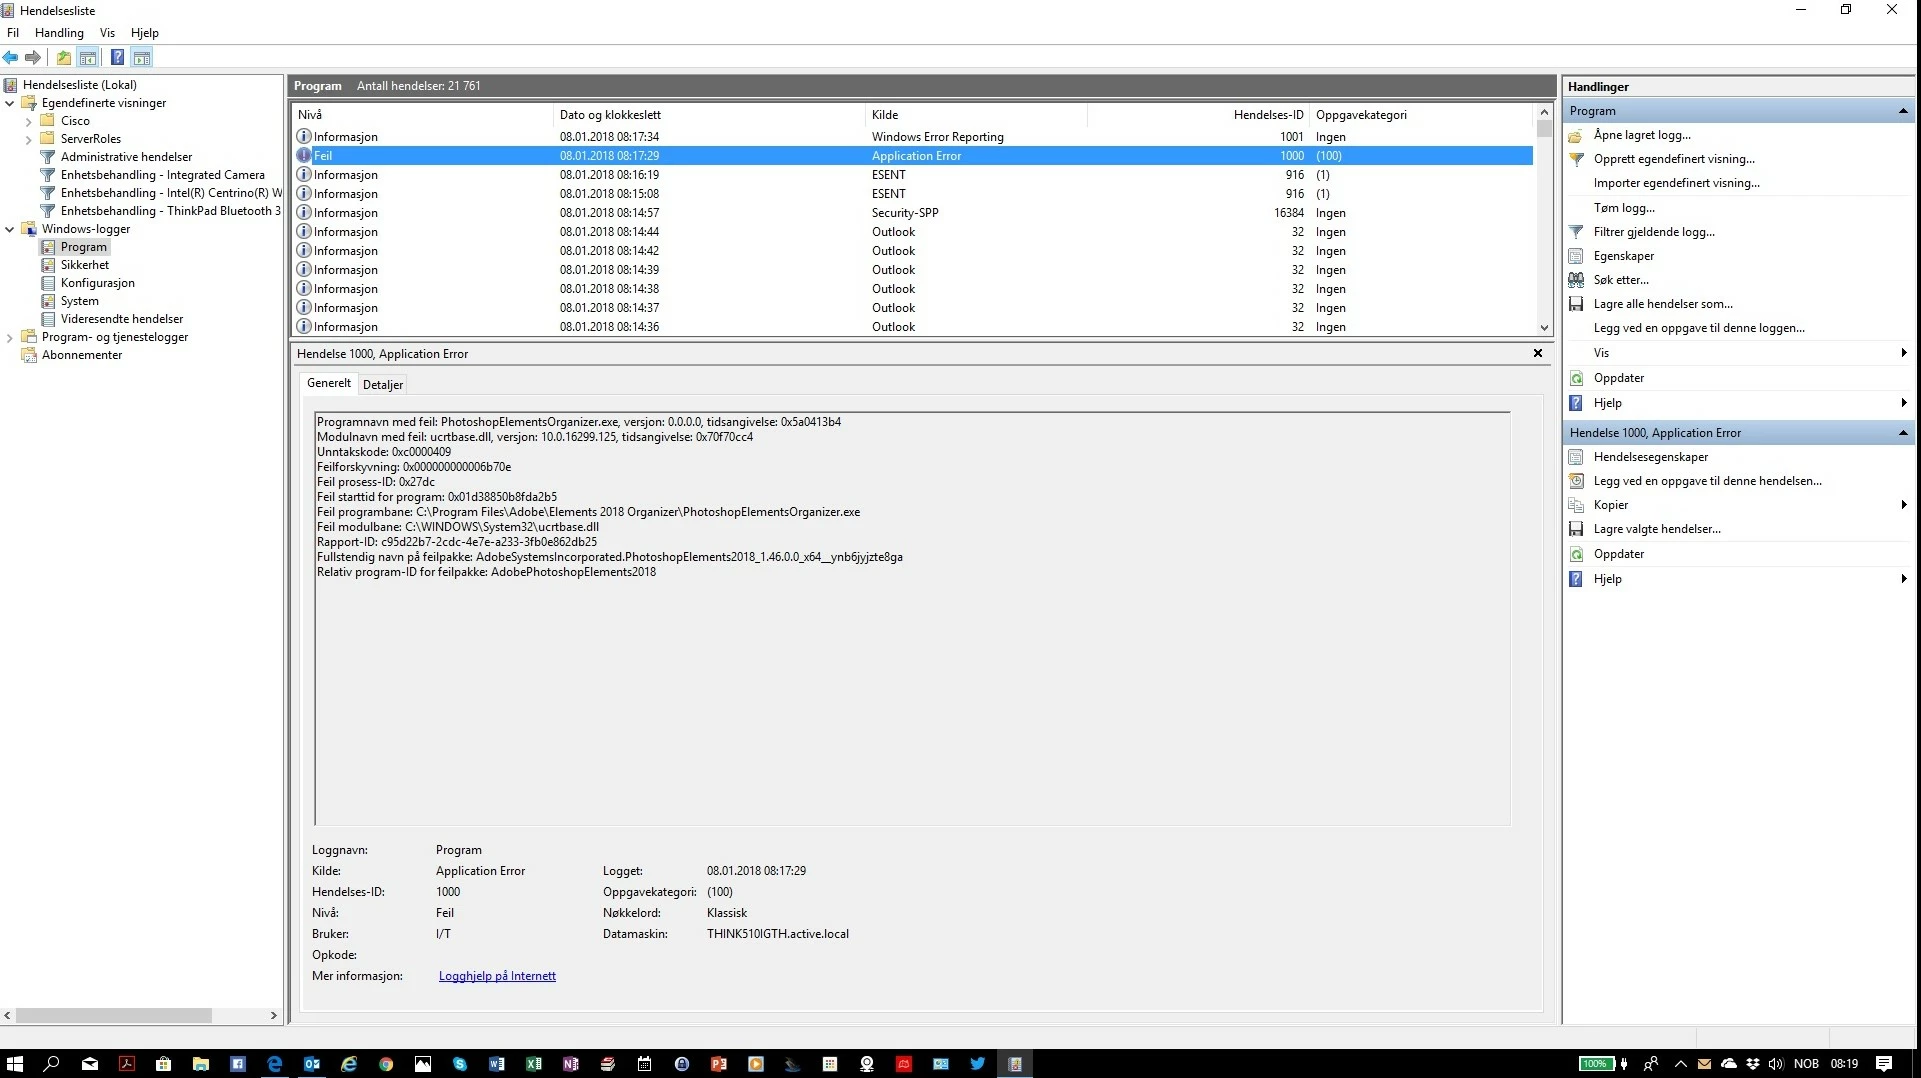This screenshot has width=1921, height=1078.
Task: Sort by Hendelses-ID column header
Action: point(1198,115)
